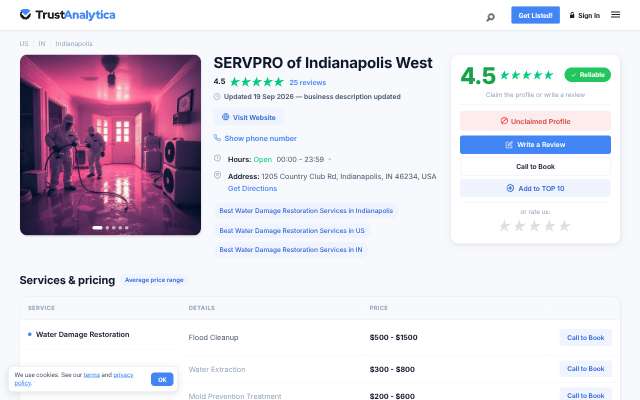Click Claim the profile or write a review
640x400 pixels.
[x=535, y=95]
